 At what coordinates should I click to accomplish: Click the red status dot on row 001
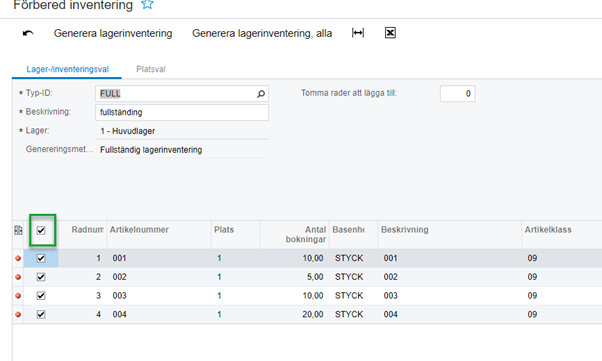[18, 258]
